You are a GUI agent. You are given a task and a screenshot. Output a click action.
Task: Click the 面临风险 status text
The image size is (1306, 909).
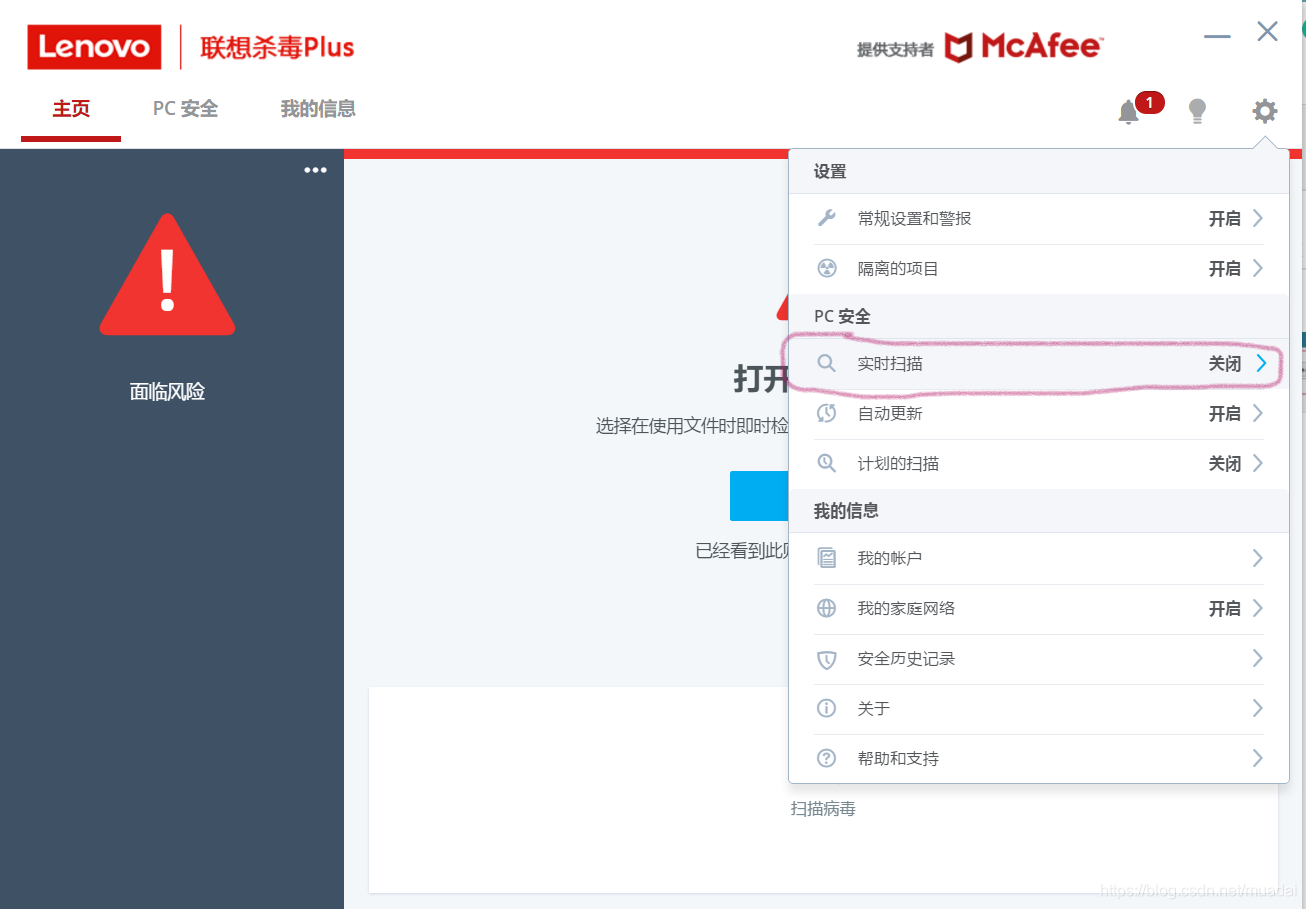pyautogui.click(x=167, y=392)
